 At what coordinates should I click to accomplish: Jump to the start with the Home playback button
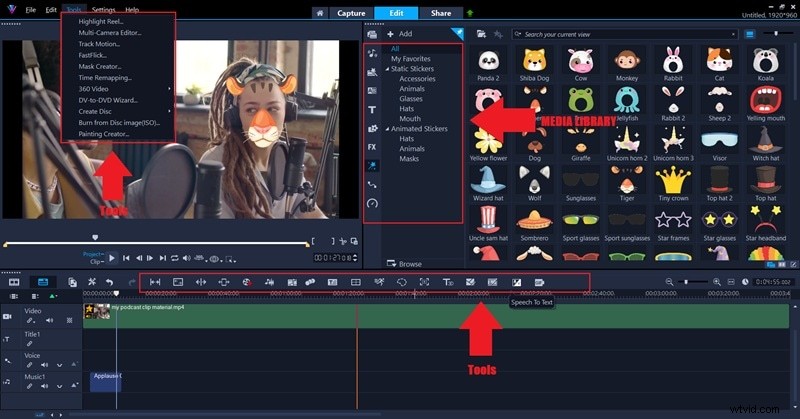[x=126, y=258]
